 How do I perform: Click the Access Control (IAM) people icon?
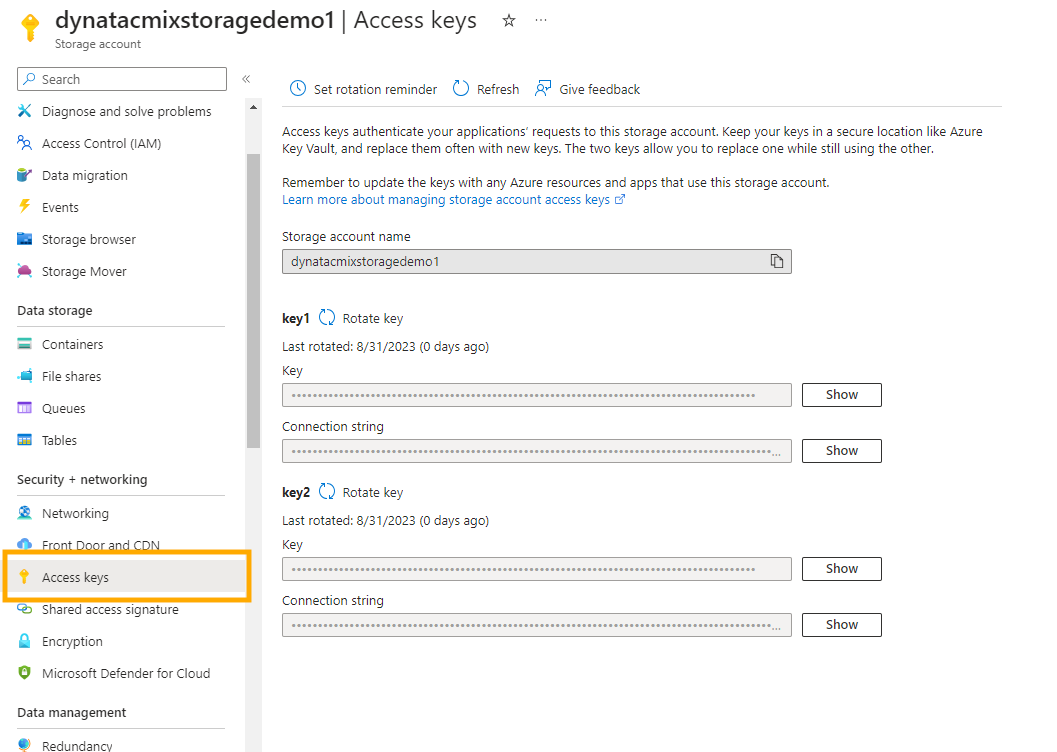[24, 143]
